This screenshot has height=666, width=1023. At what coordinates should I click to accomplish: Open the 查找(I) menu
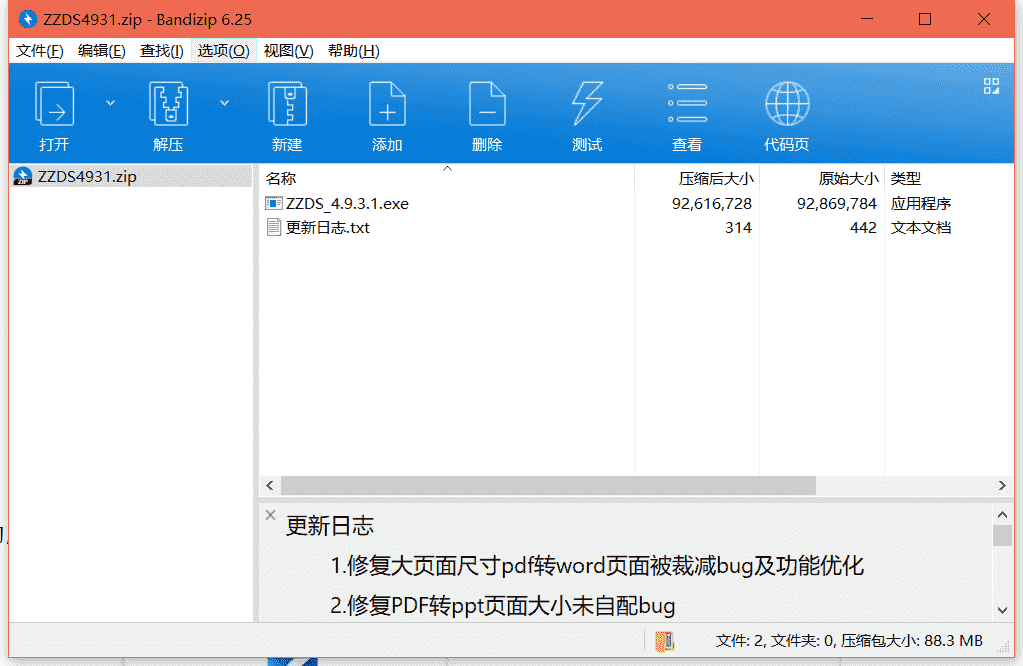(161, 51)
